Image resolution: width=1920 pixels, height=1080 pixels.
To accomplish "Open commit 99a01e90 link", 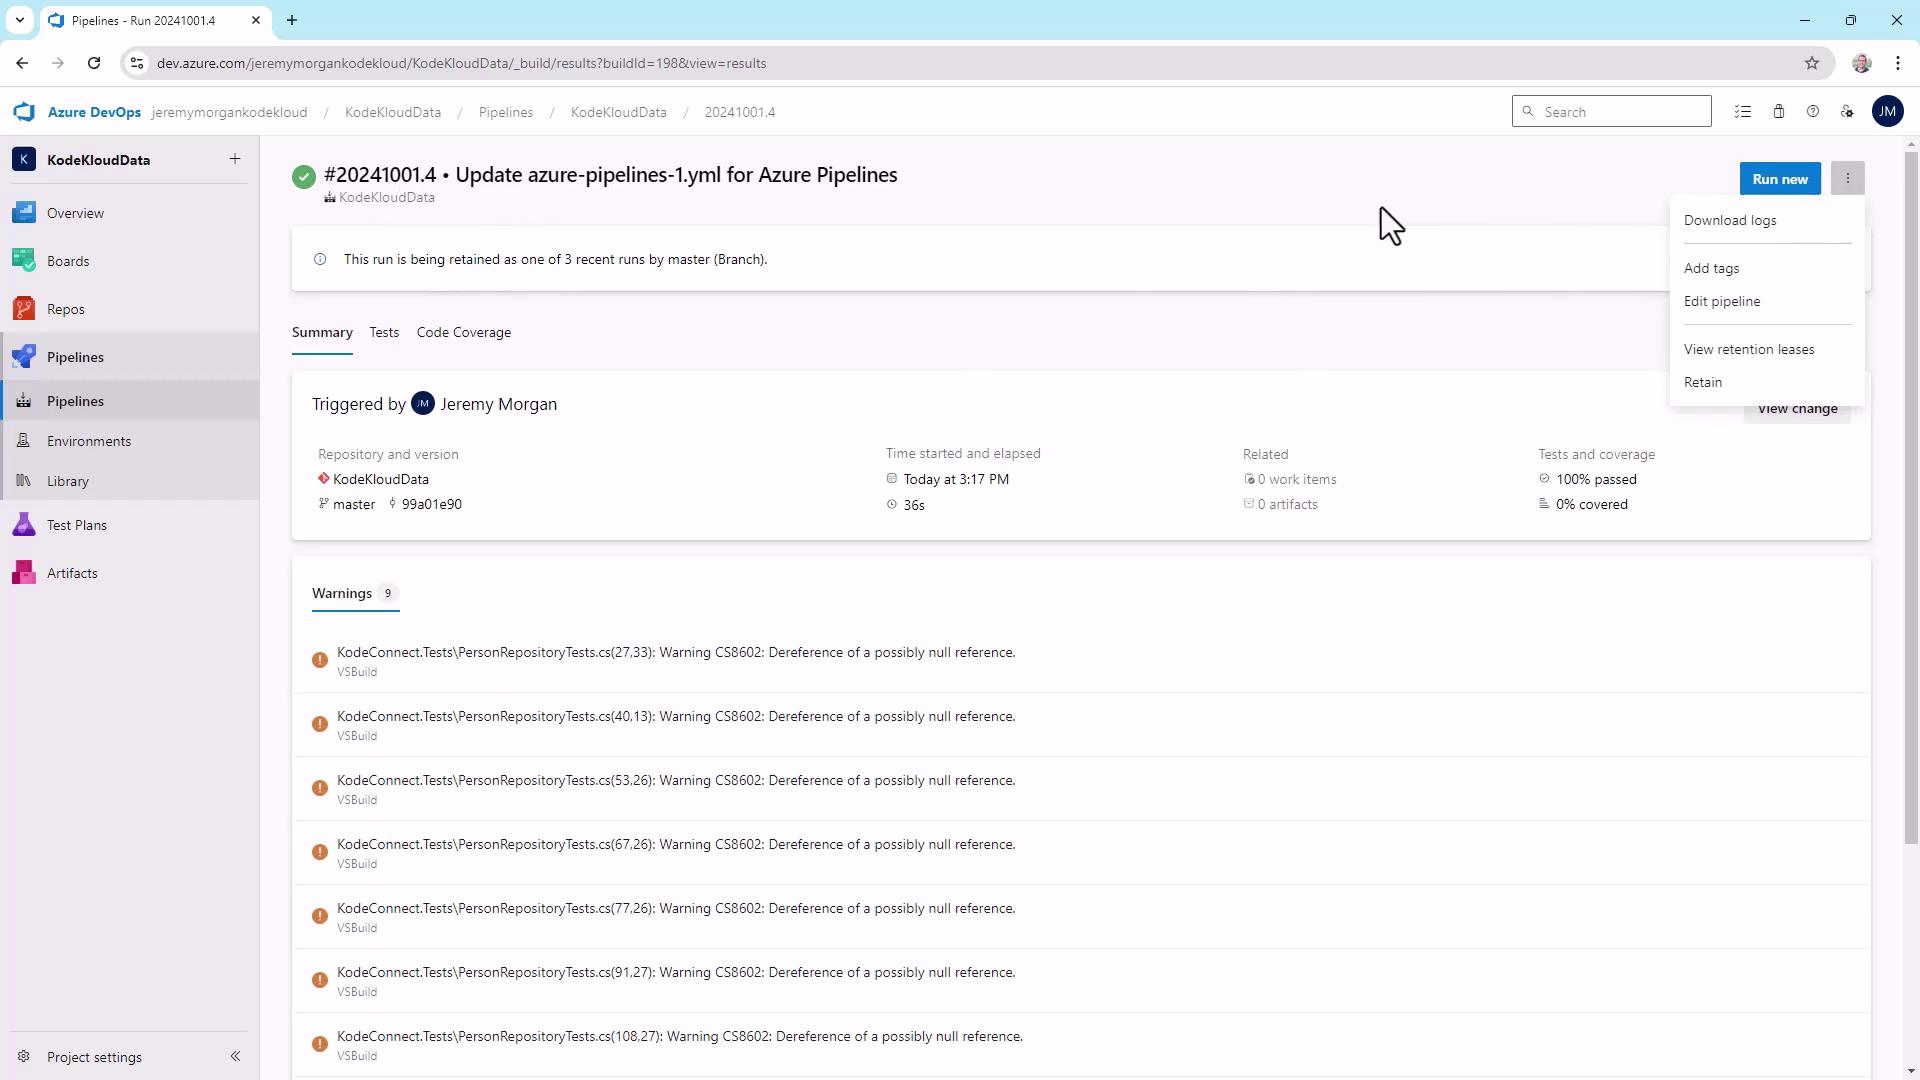I will coord(431,504).
